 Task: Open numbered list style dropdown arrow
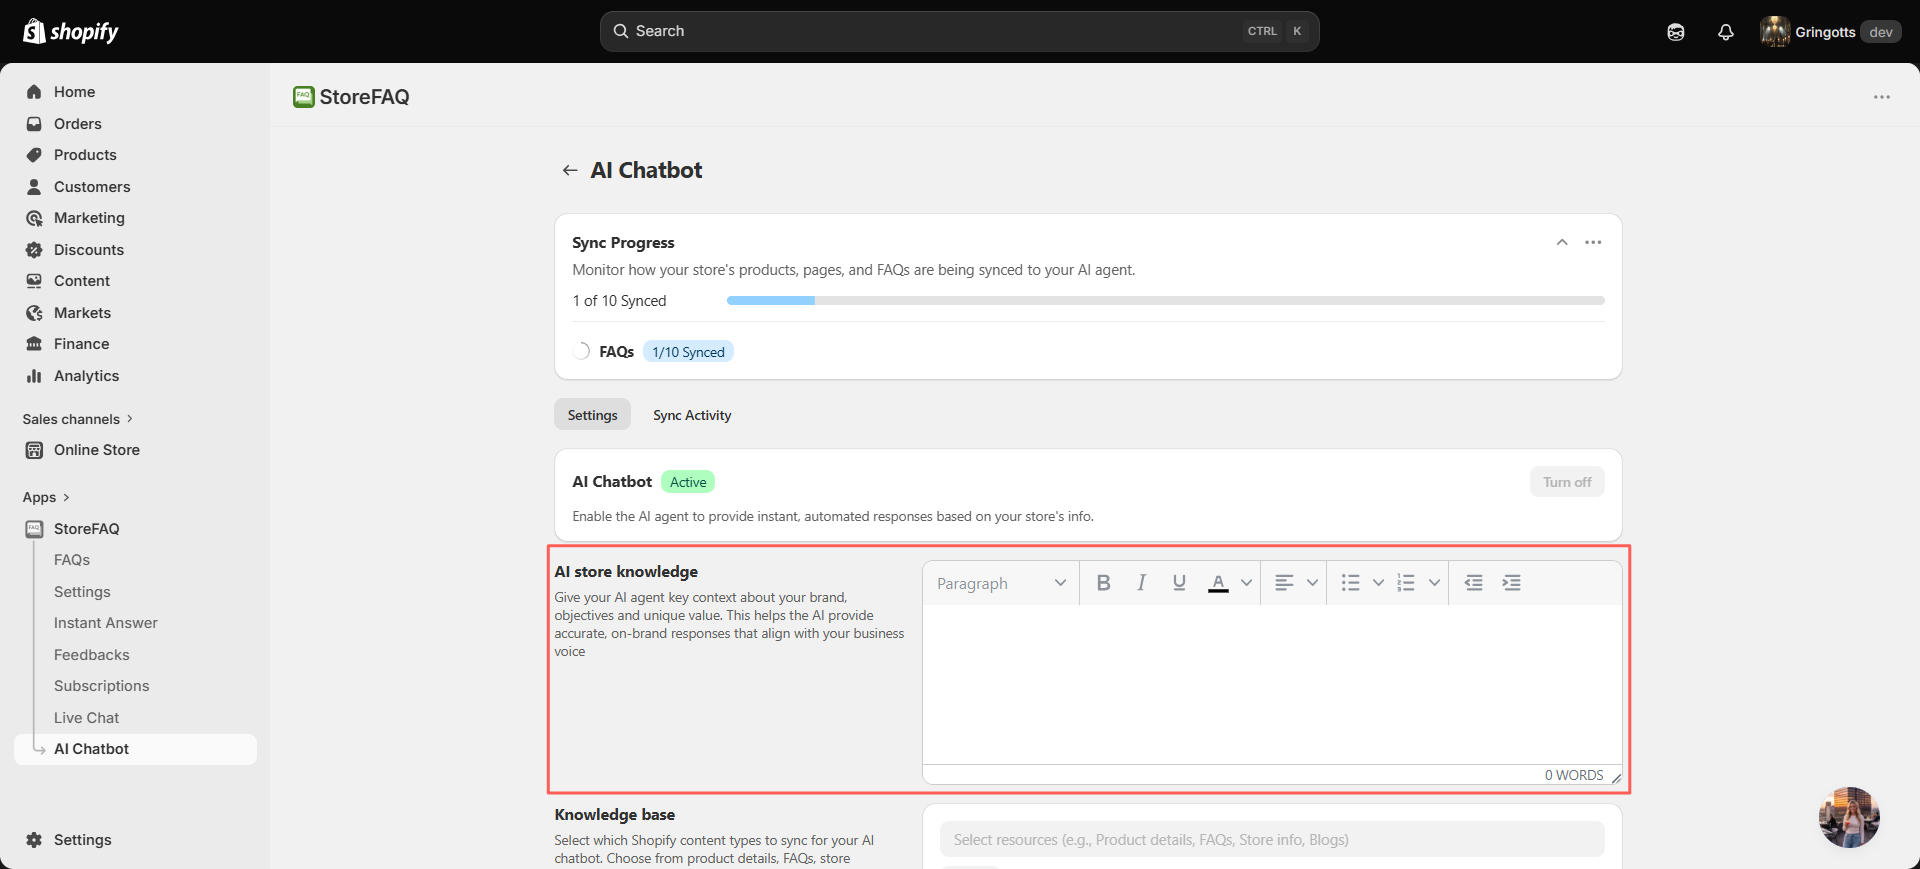1434,583
